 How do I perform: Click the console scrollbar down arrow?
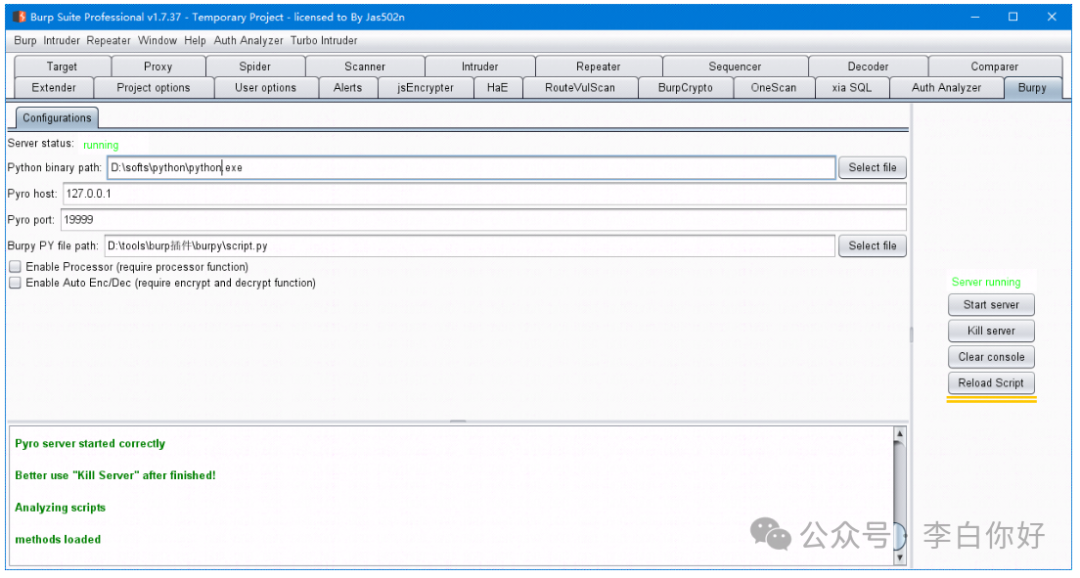[x=899, y=557]
